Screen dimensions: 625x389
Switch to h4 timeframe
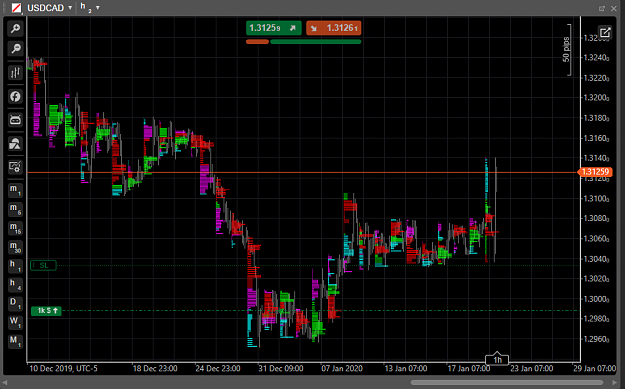(15, 284)
